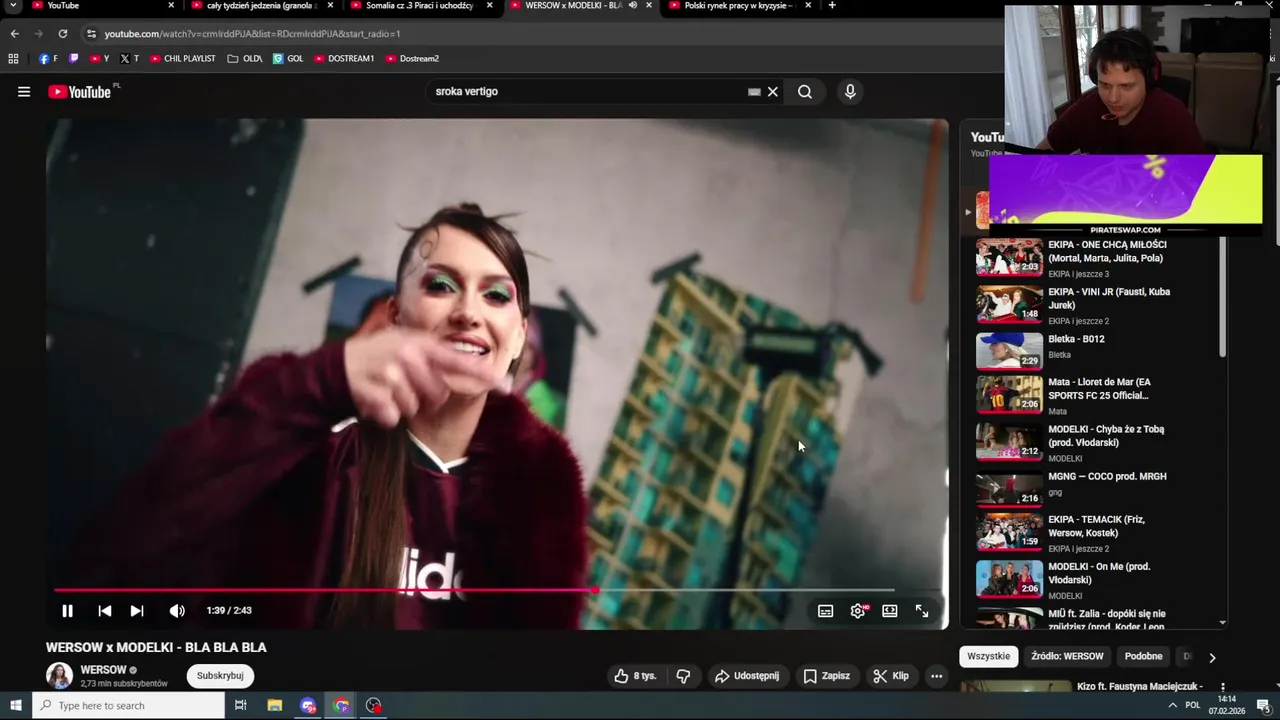Mute WERSOW x MODELKI tab audio icon
The width and height of the screenshot is (1280, 720).
click(632, 5)
